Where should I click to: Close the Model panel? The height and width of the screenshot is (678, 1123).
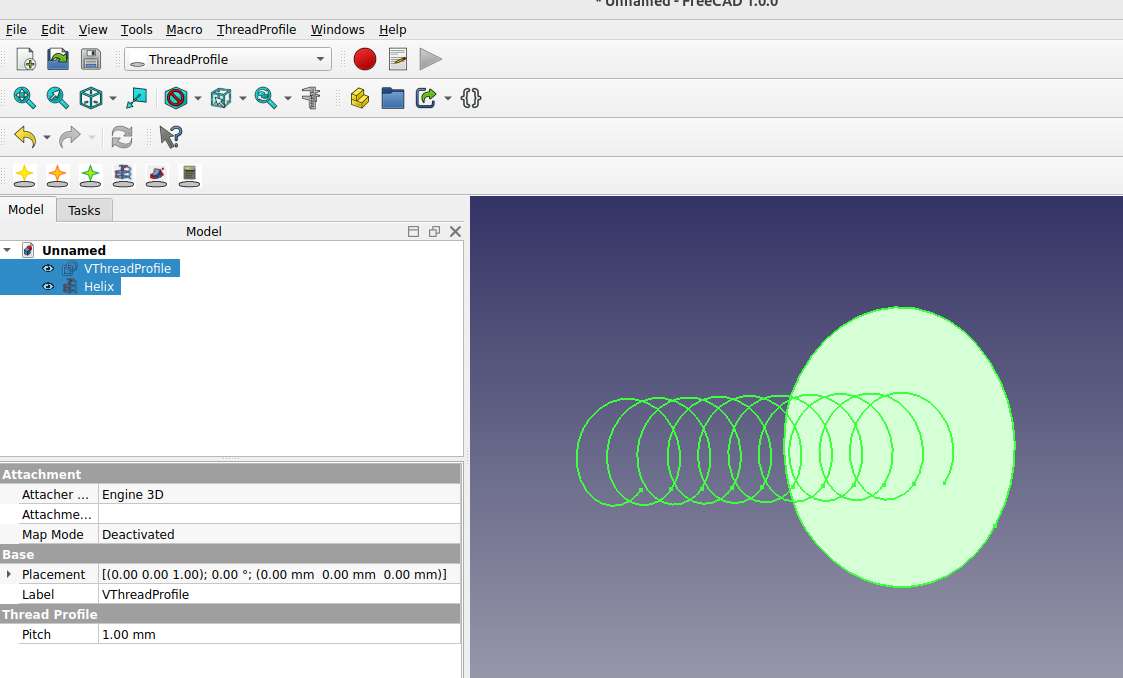tap(456, 231)
